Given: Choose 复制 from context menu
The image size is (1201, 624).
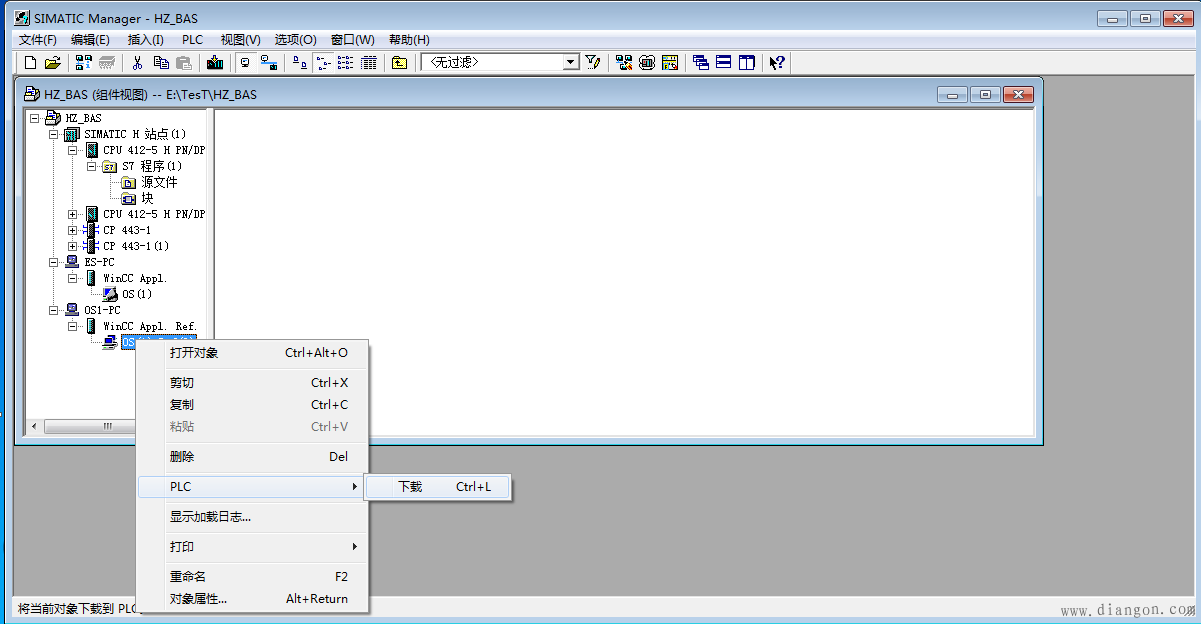Looking at the screenshot, I should pos(252,405).
